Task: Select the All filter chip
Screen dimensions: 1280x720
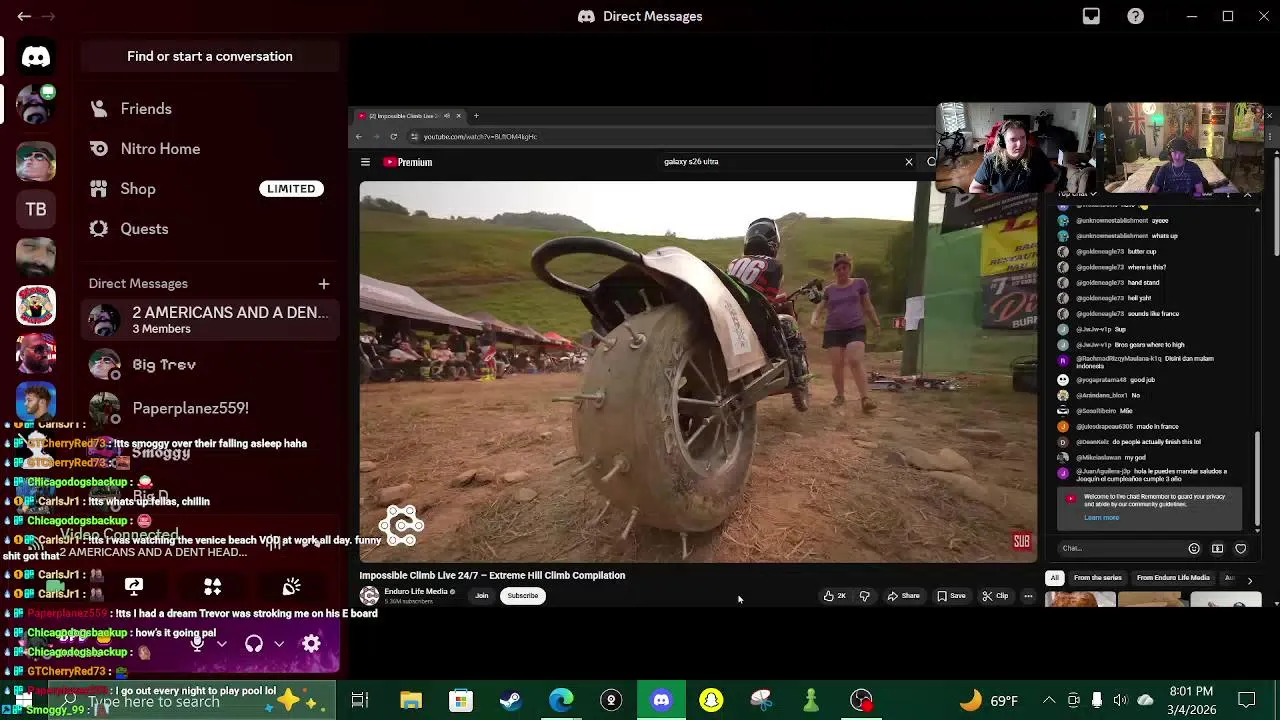Action: [x=1054, y=578]
